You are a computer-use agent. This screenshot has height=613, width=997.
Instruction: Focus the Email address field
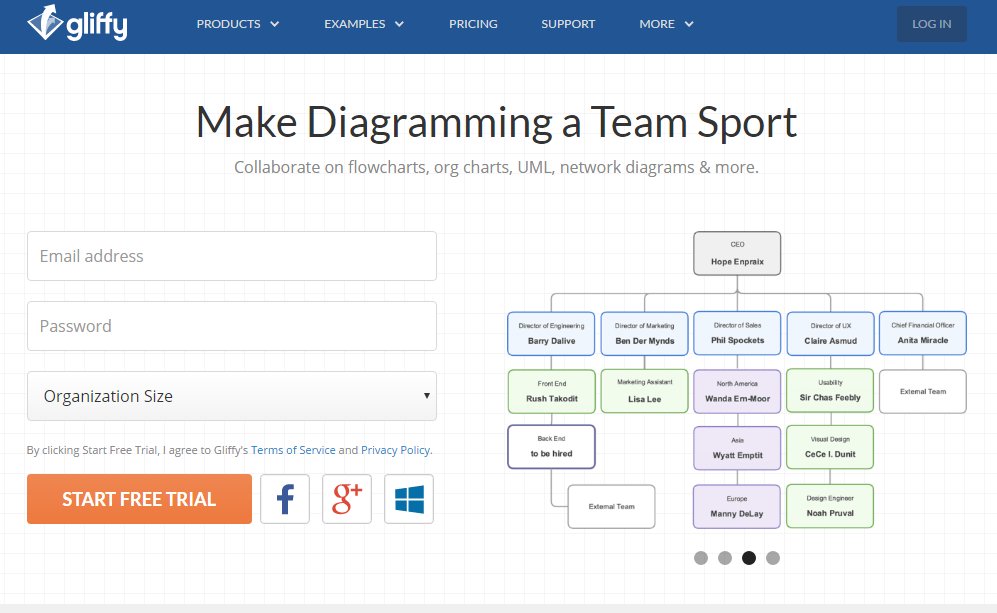point(232,256)
